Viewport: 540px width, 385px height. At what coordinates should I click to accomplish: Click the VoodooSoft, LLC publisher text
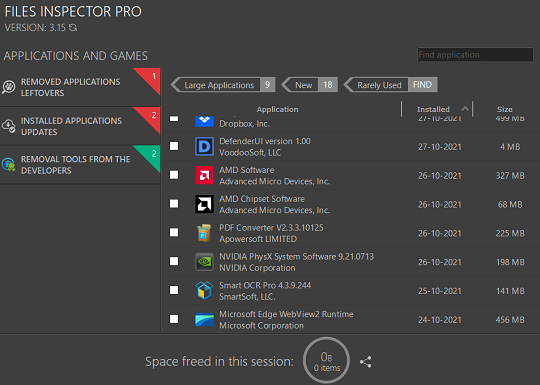coord(250,153)
